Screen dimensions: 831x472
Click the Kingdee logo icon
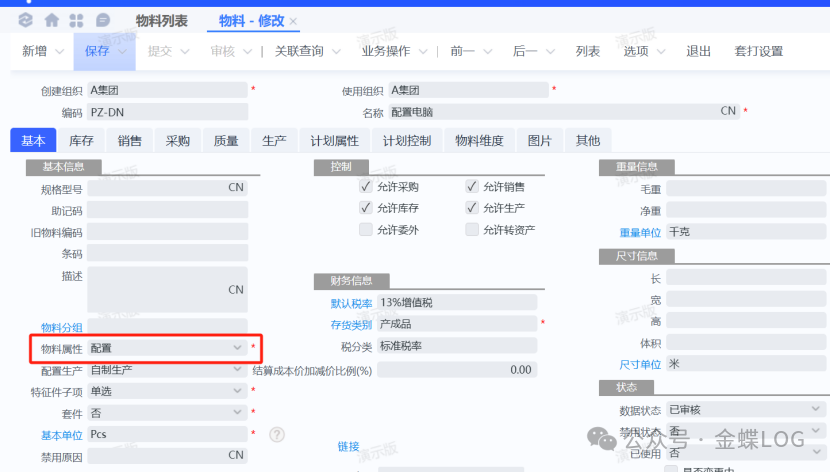coord(26,20)
